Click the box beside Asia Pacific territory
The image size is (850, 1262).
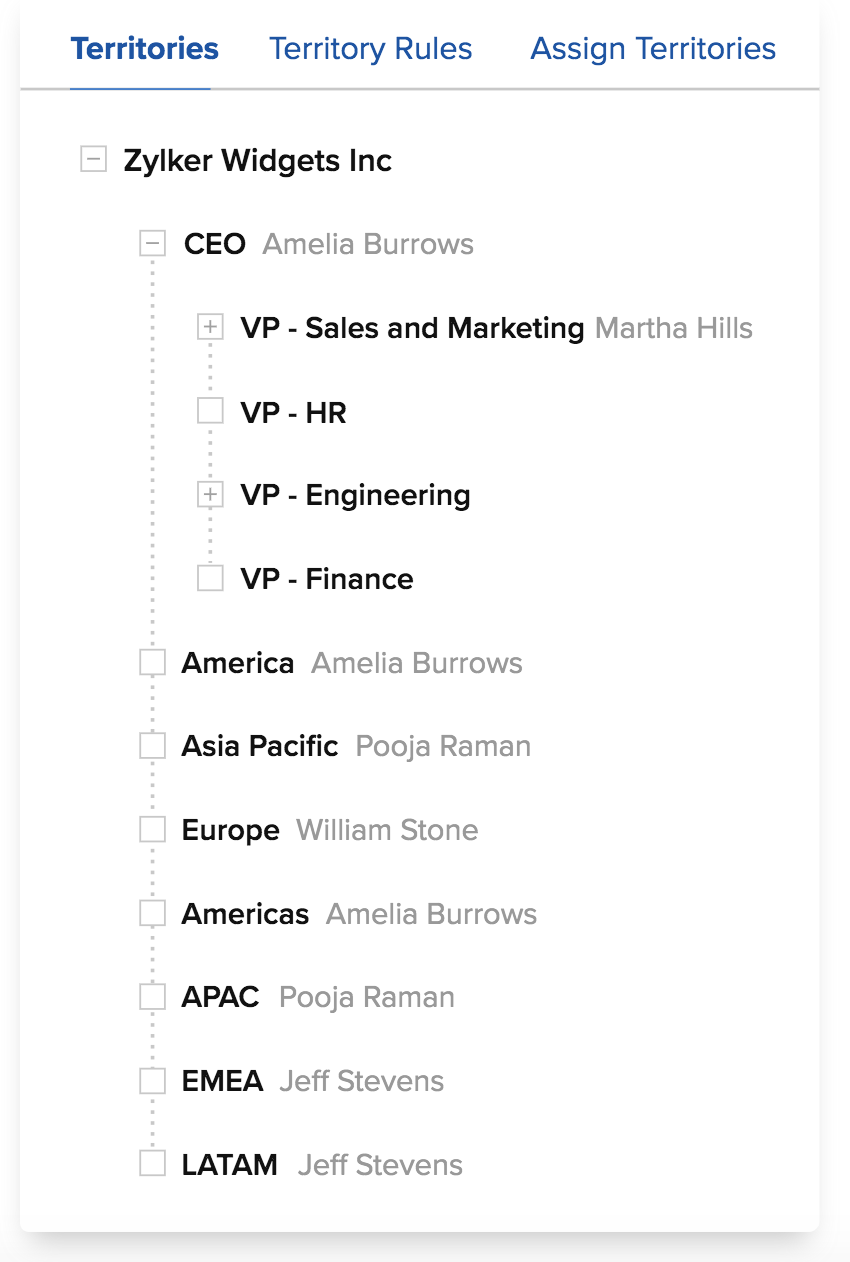tap(152, 745)
